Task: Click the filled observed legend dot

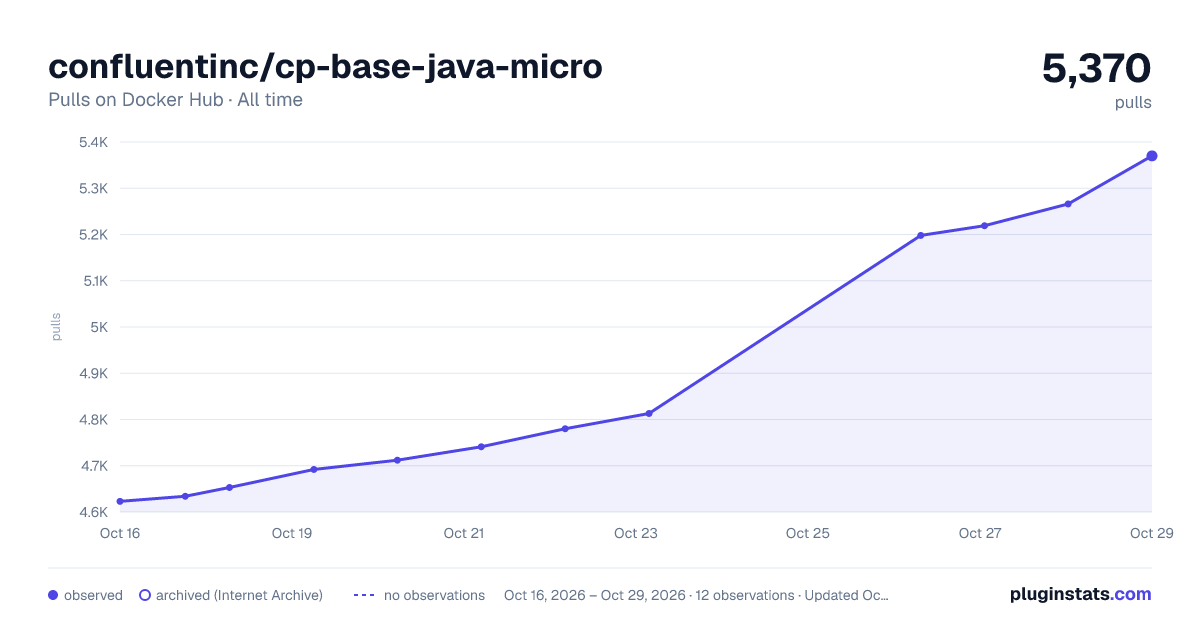Action: pos(53,595)
